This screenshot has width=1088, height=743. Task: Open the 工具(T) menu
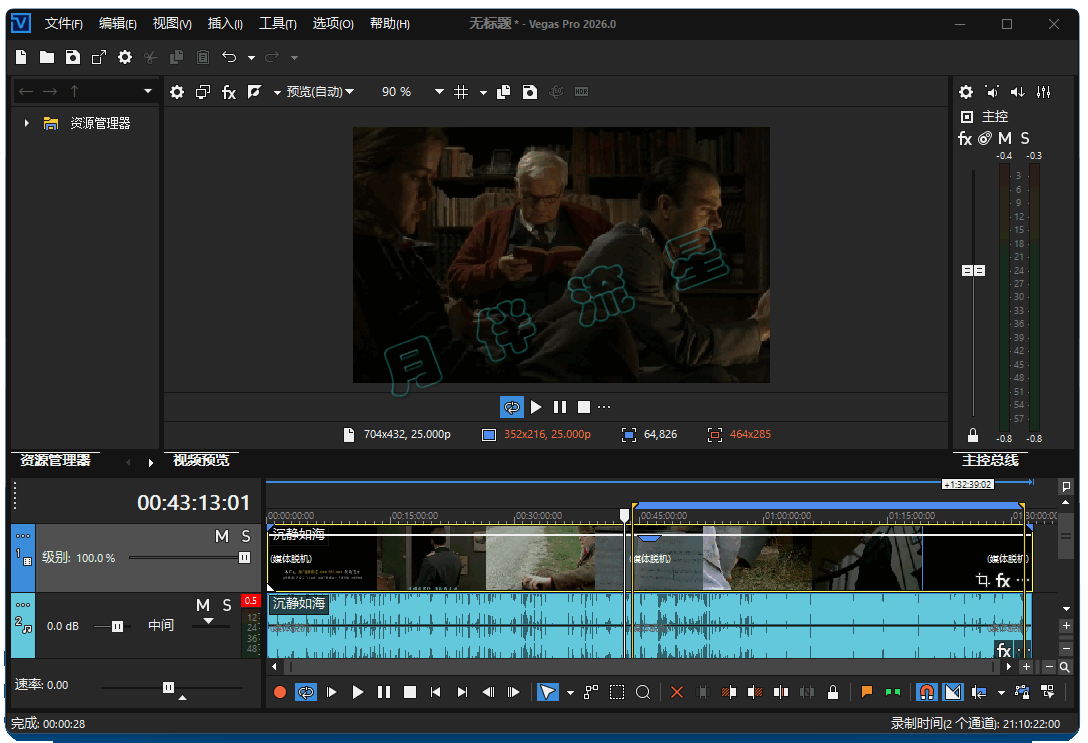coord(278,24)
